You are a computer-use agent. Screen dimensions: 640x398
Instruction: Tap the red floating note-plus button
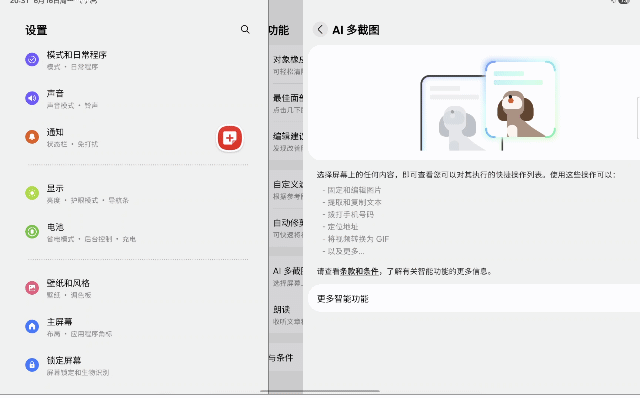(x=229, y=138)
